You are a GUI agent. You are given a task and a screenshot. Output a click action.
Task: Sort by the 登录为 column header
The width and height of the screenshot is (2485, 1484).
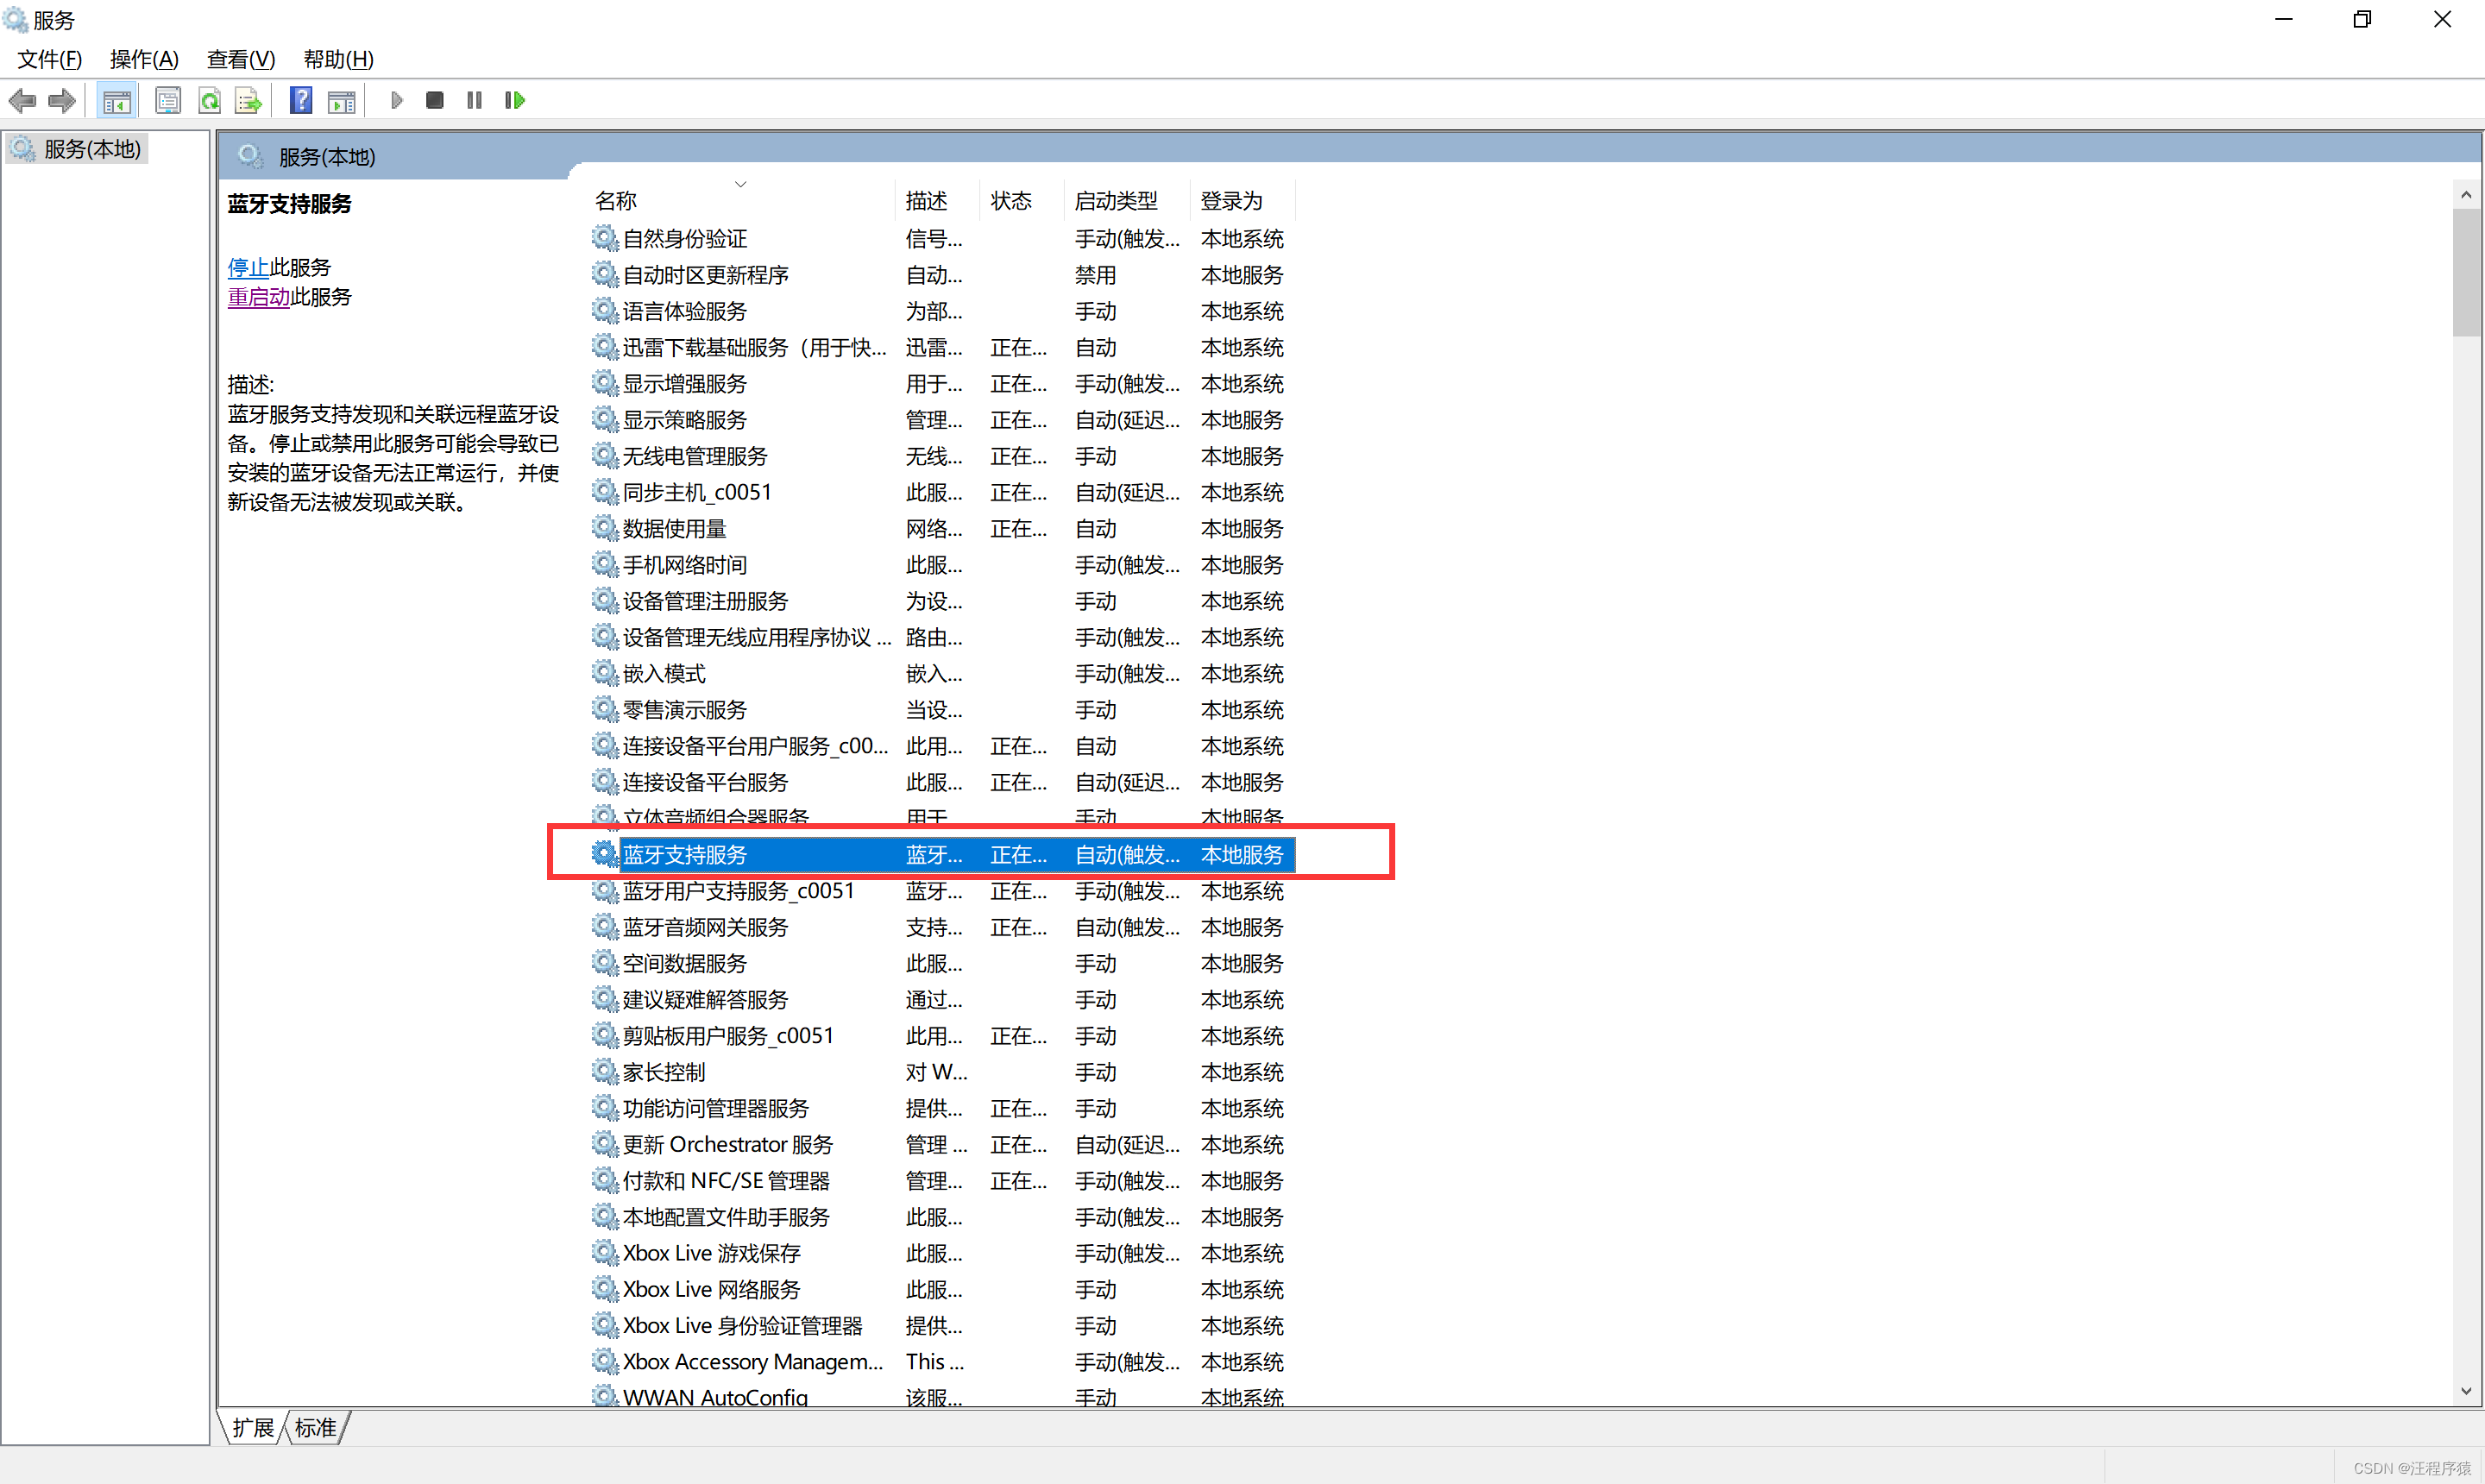click(1243, 201)
